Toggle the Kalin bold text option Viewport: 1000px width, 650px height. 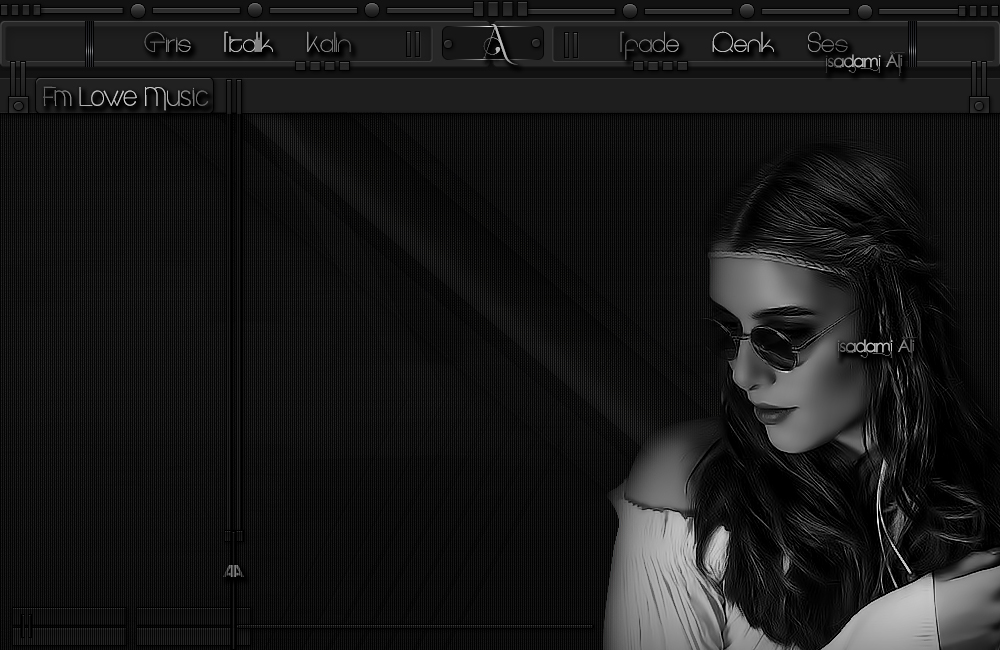point(328,43)
